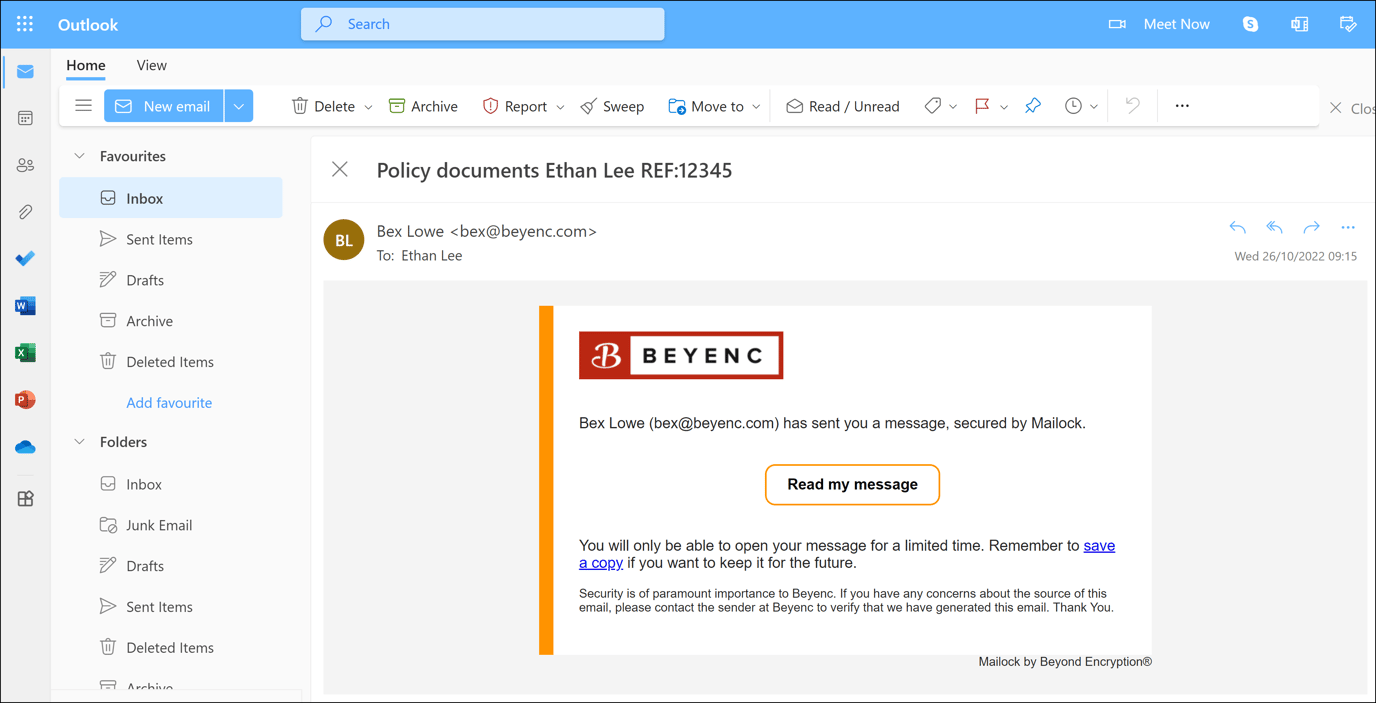Select Junk Email folder

[158, 525]
